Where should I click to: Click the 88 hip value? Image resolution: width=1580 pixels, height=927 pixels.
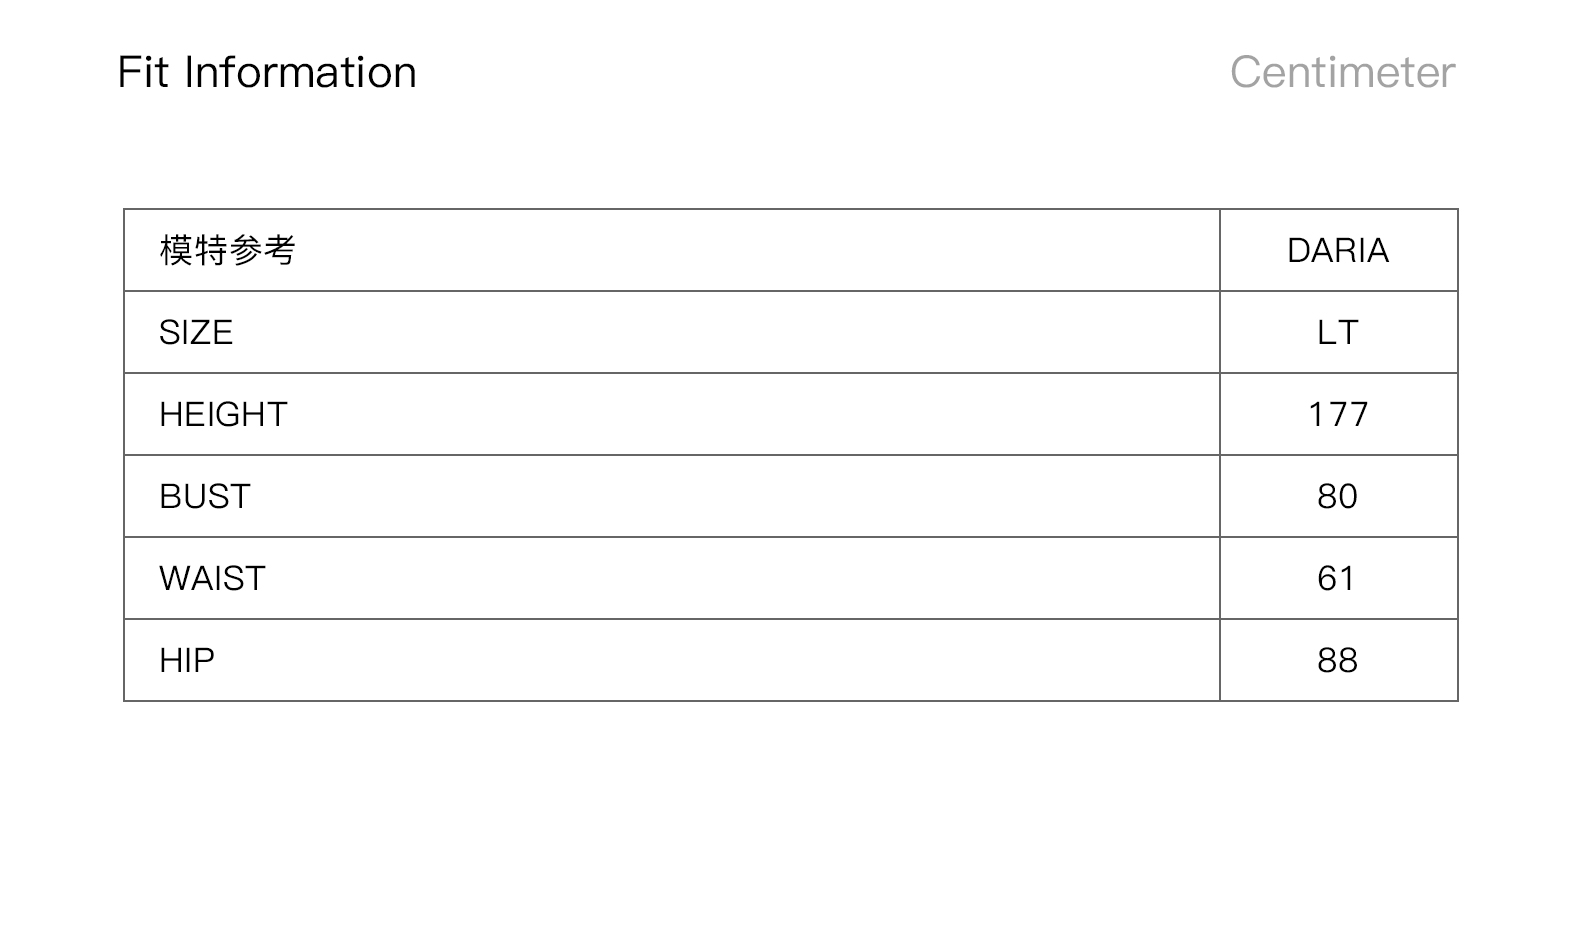tap(1338, 660)
